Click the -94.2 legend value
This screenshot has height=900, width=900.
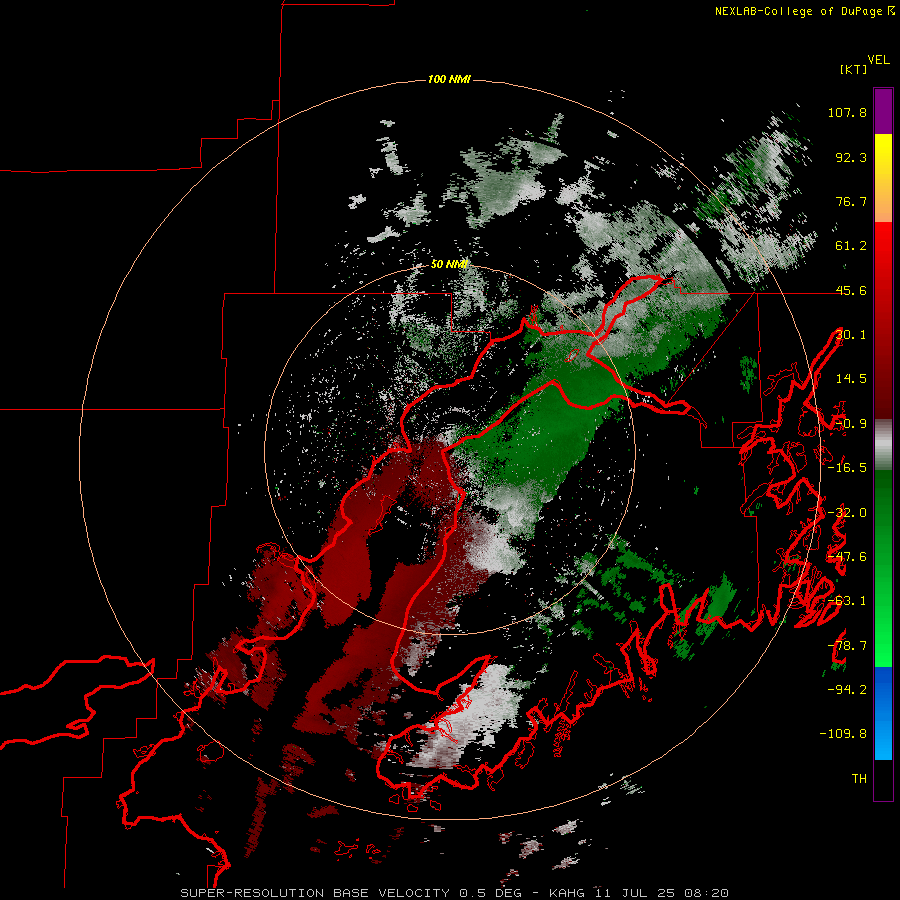click(847, 689)
